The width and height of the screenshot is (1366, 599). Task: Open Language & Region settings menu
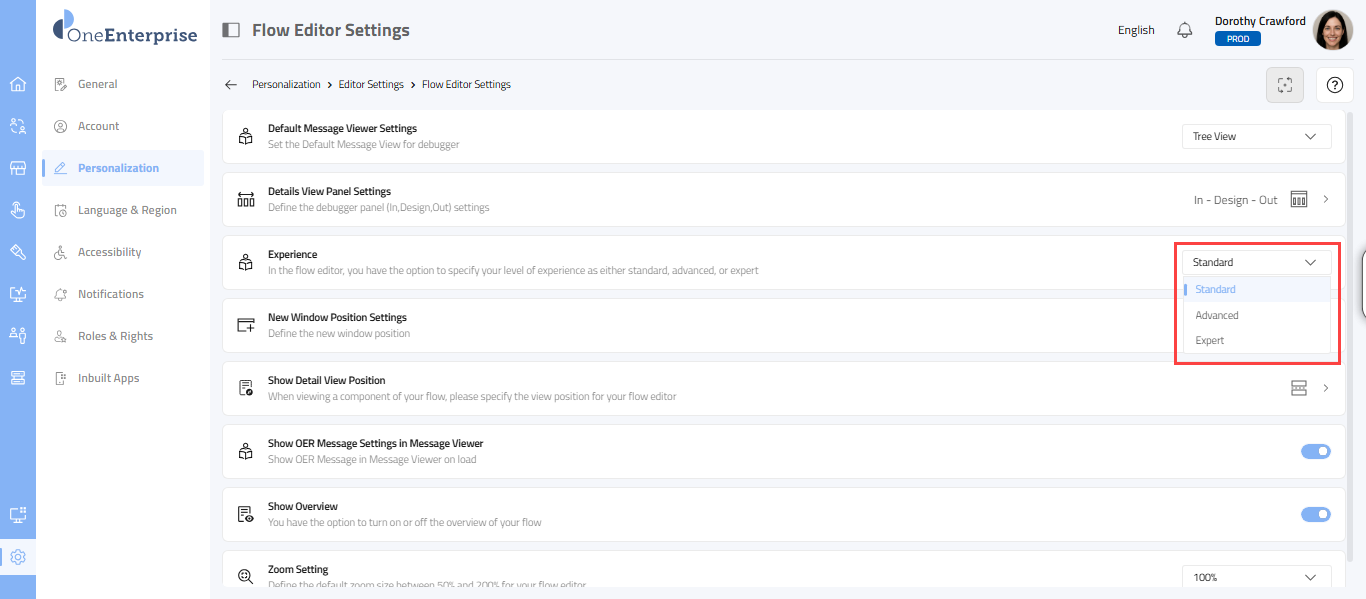pyautogui.click(x=127, y=210)
